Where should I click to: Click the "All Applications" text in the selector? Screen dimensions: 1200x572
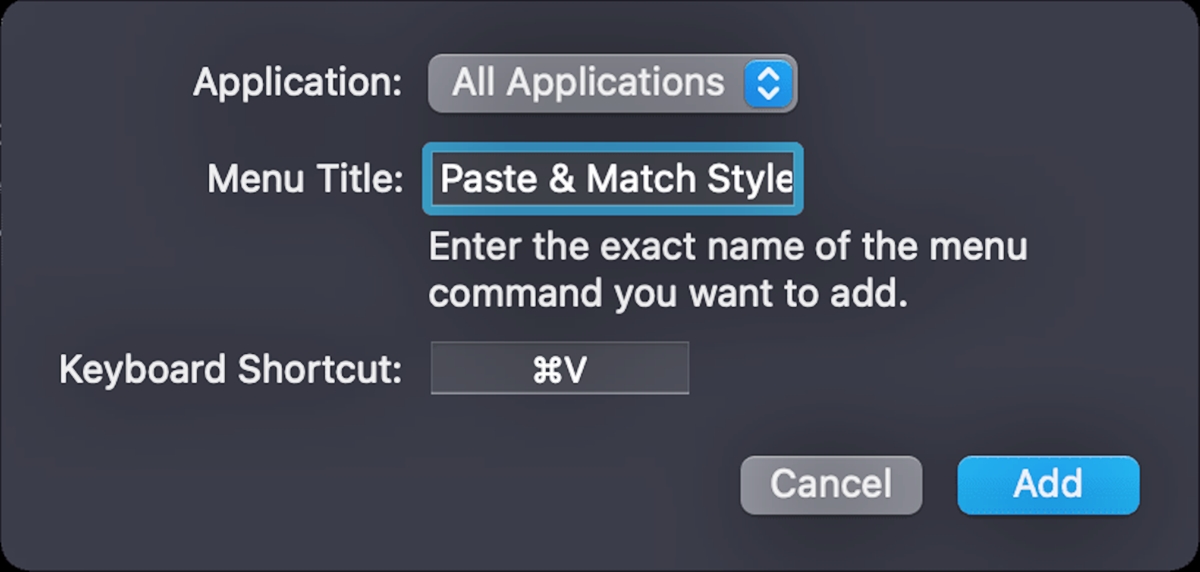[587, 83]
